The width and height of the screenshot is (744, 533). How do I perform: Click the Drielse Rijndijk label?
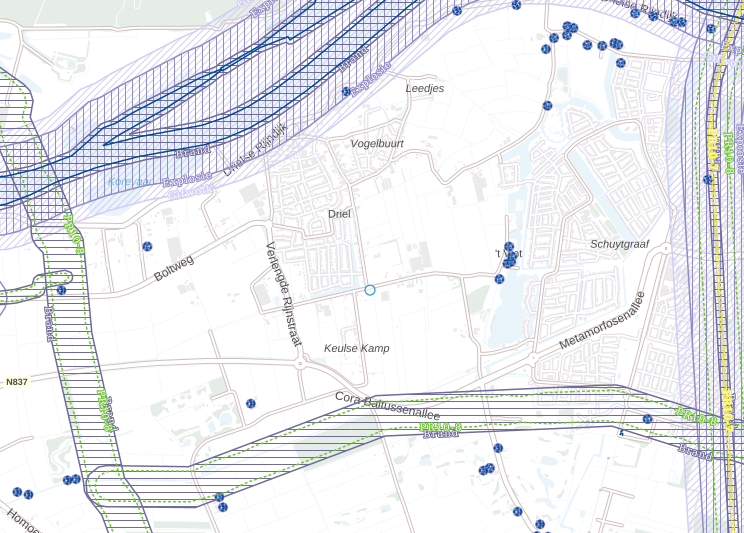coord(255,150)
